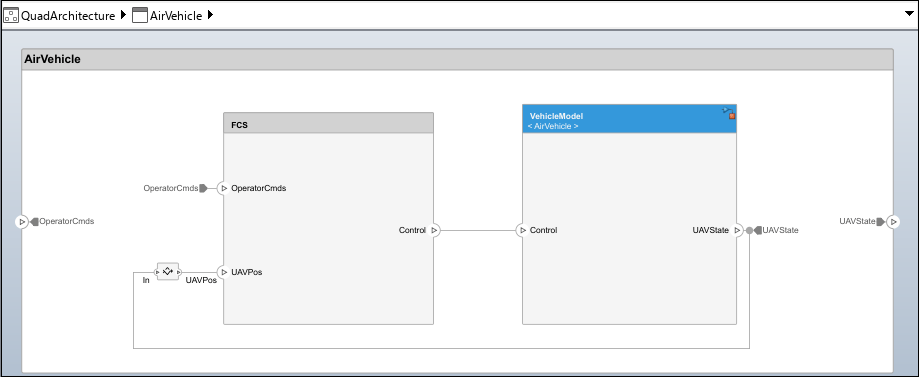Select the feedback connection line below the components
Viewport: 919px width, 377px height.
pos(441,348)
